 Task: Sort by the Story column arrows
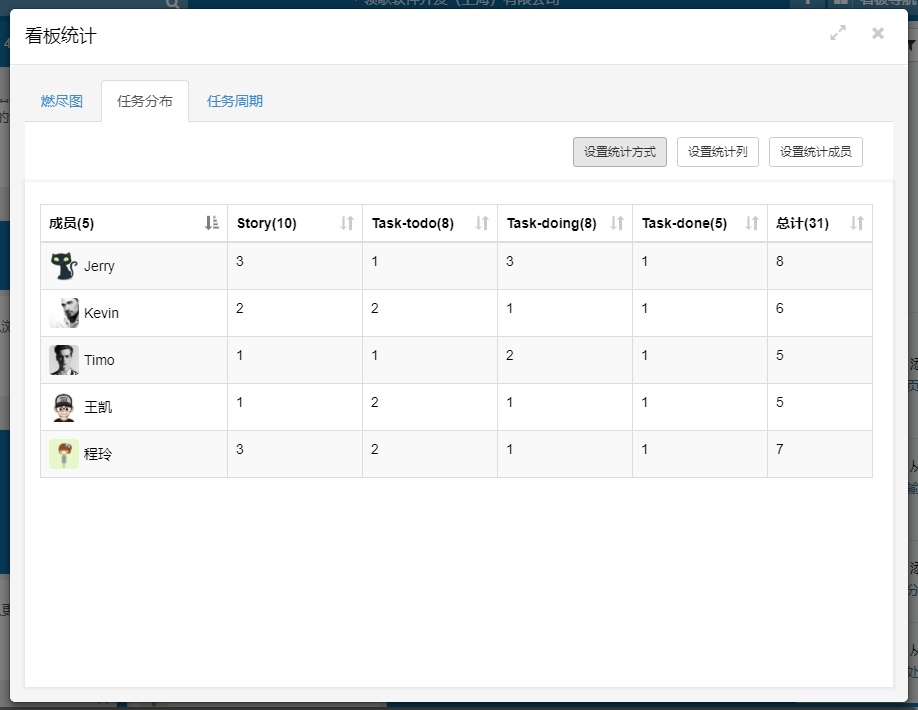click(x=347, y=223)
